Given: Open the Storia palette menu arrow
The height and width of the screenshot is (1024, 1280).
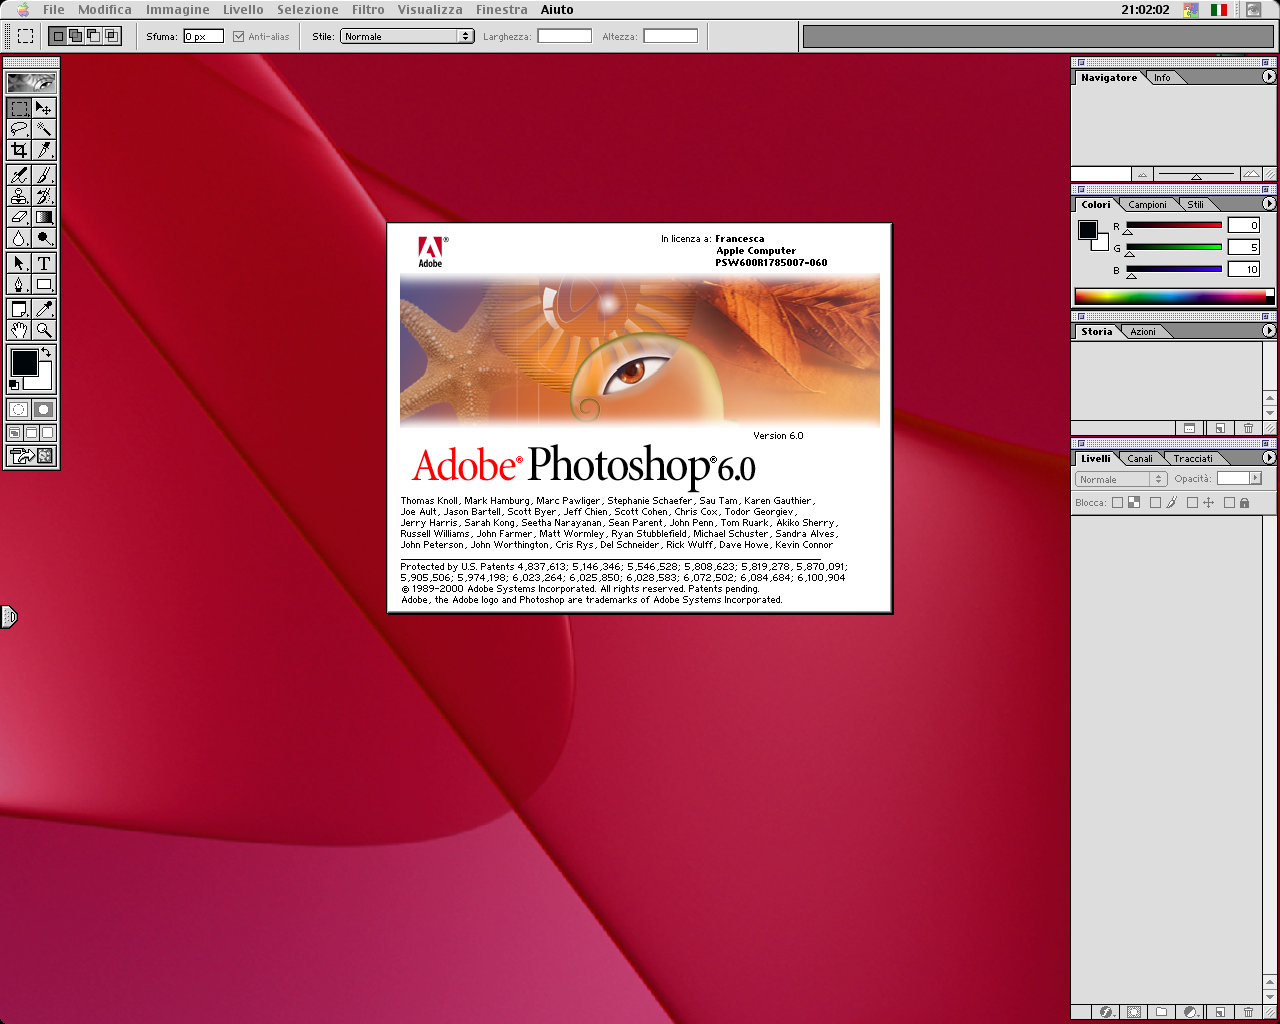Looking at the screenshot, I should click(x=1269, y=331).
